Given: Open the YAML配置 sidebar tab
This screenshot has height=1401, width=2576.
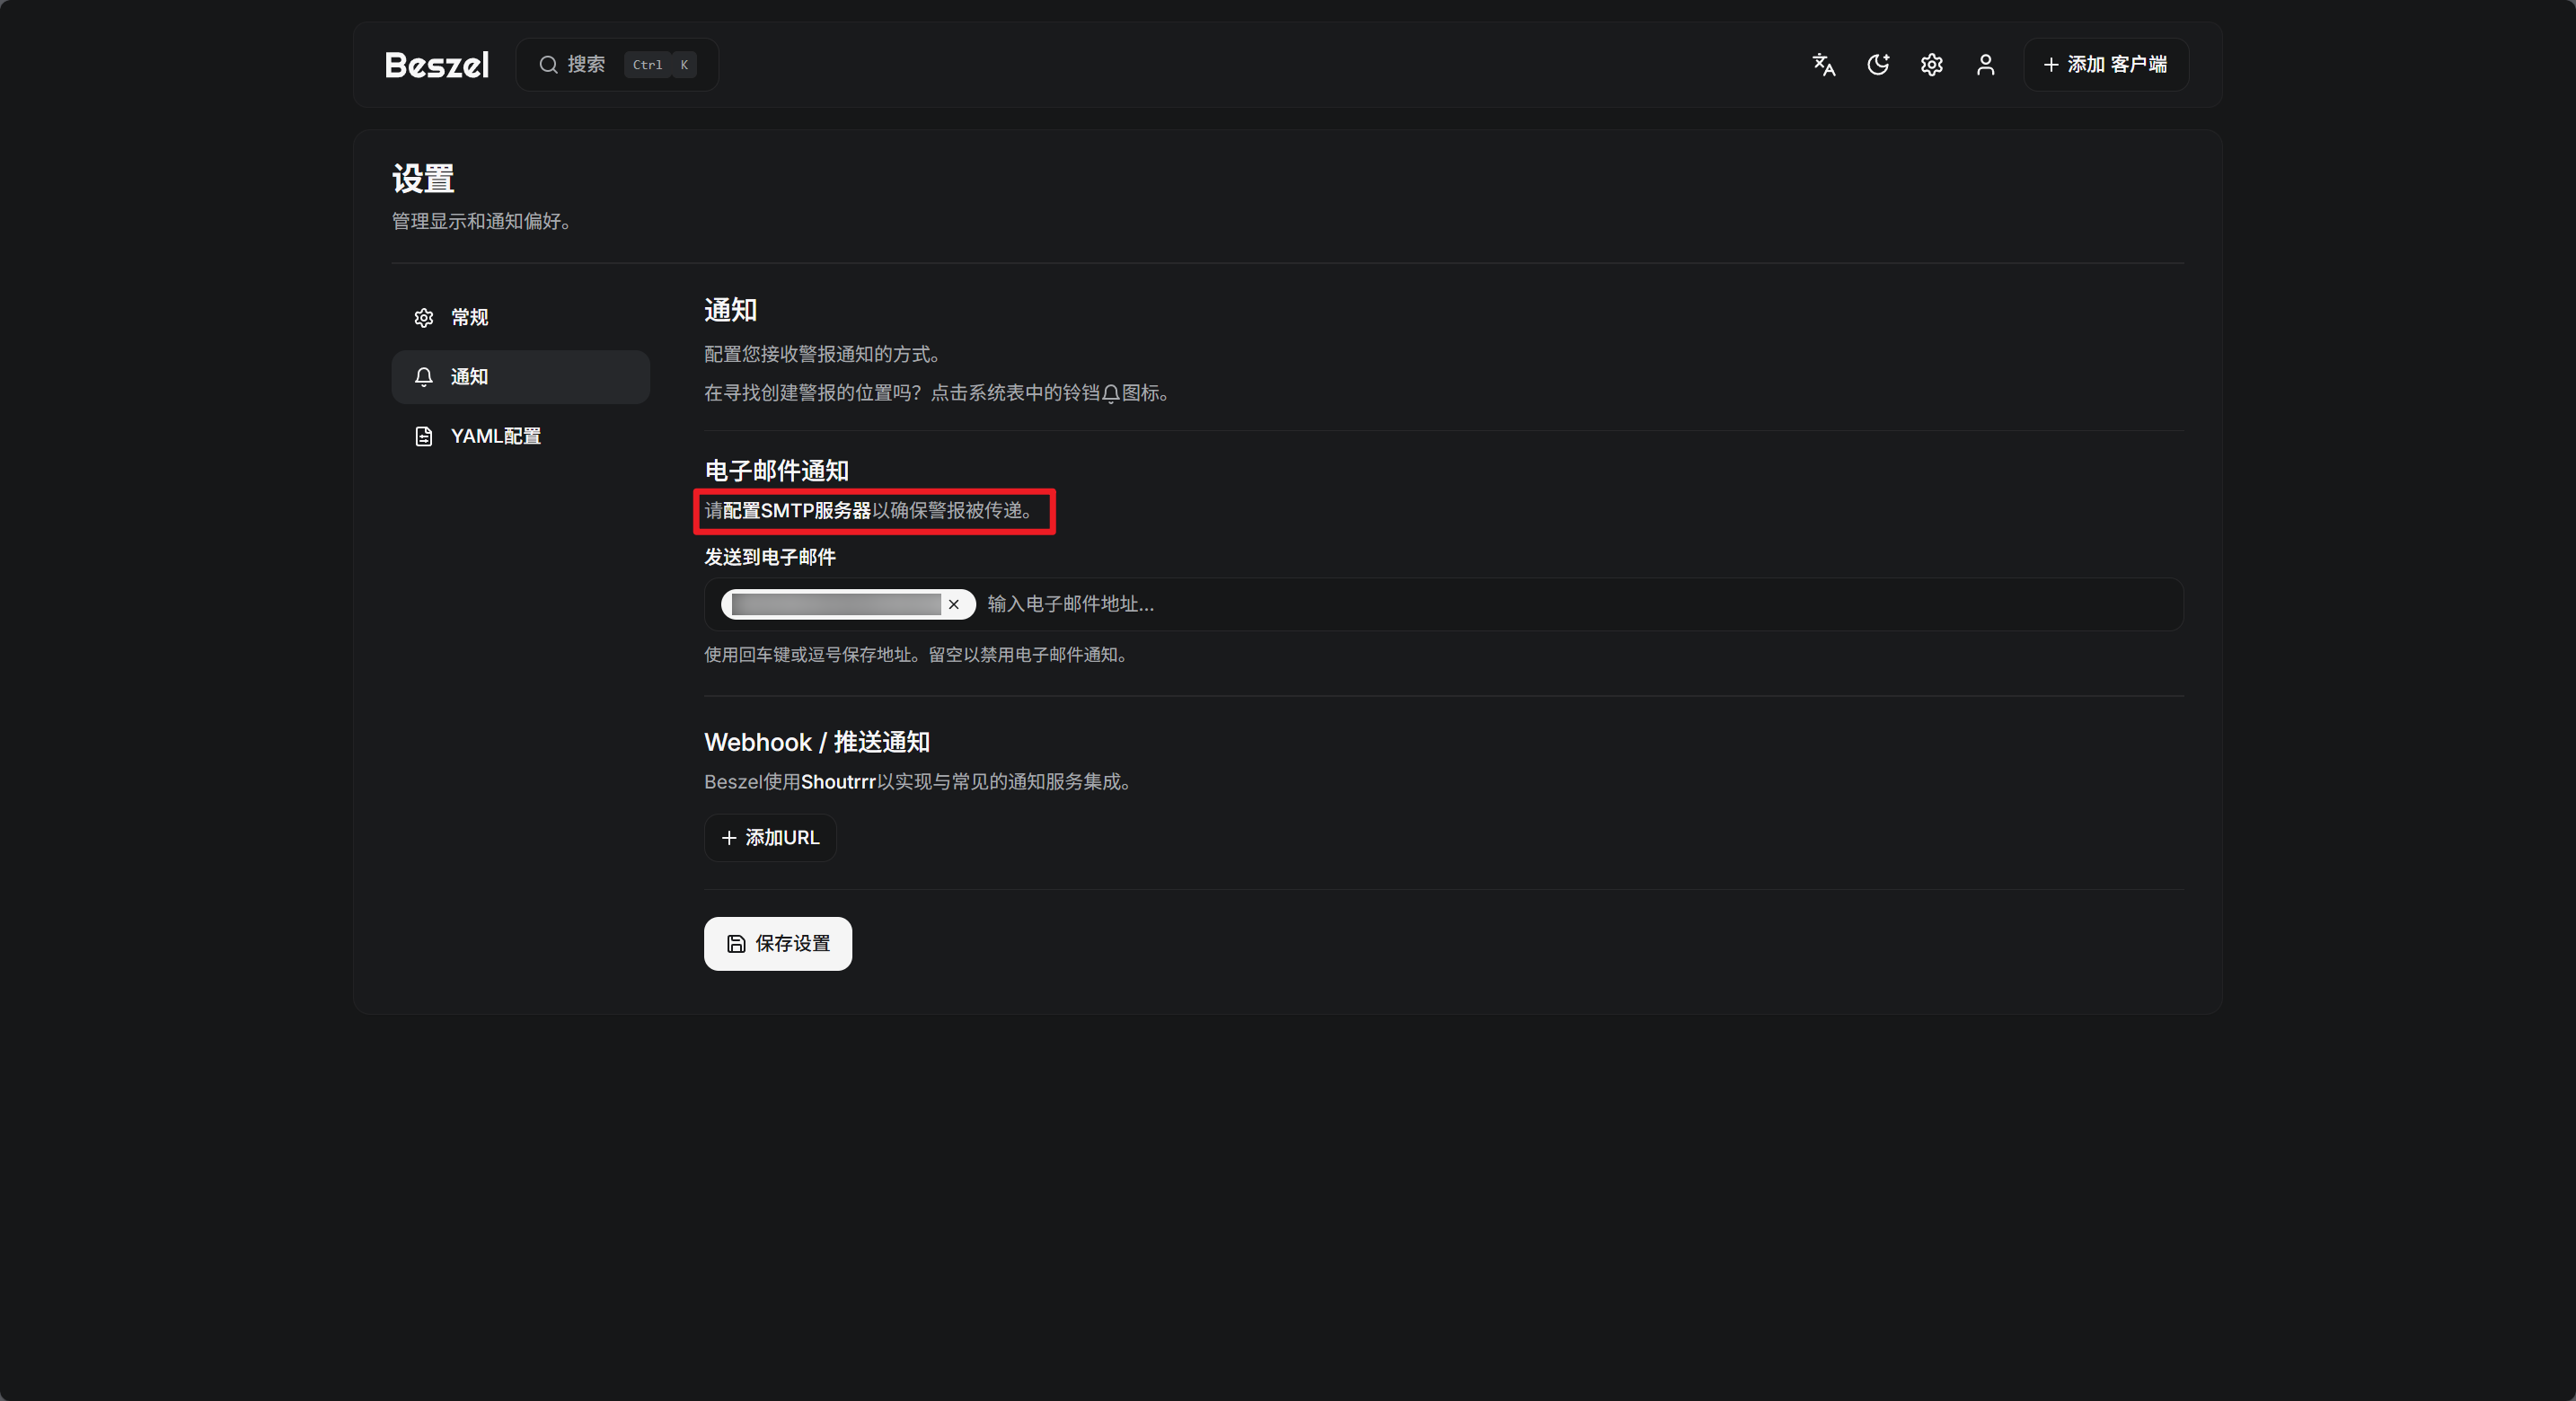Looking at the screenshot, I should 520,436.
